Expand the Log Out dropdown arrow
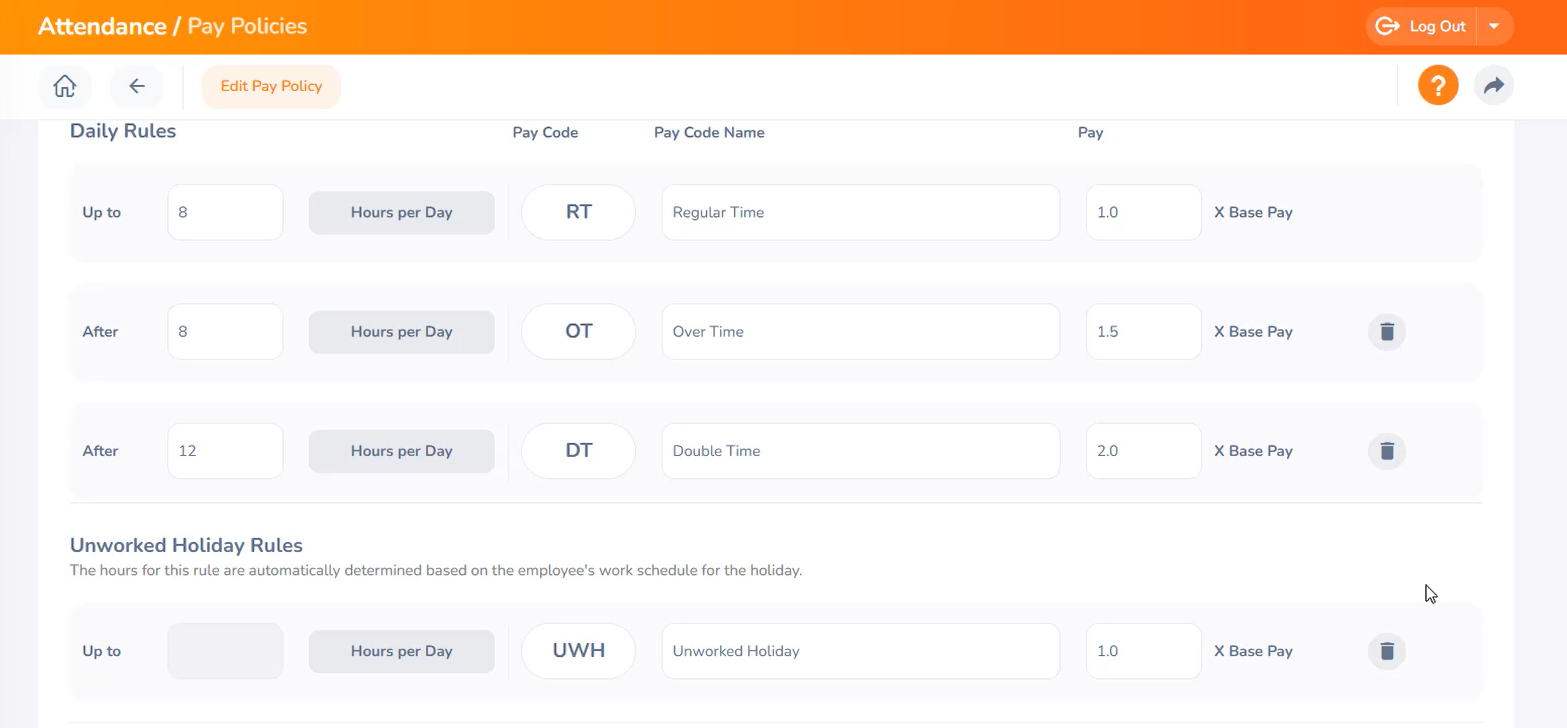The height and width of the screenshot is (728, 1567). (1494, 27)
